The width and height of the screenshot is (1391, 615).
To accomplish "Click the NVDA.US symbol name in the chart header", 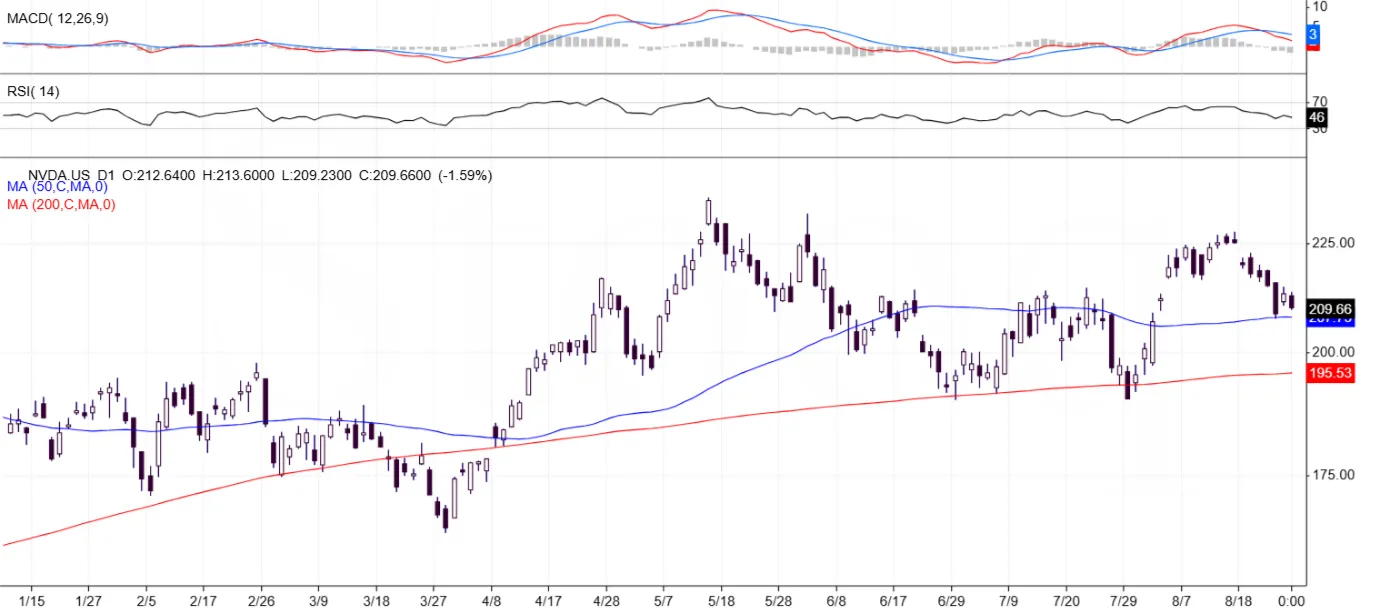I will pyautogui.click(x=59, y=175).
